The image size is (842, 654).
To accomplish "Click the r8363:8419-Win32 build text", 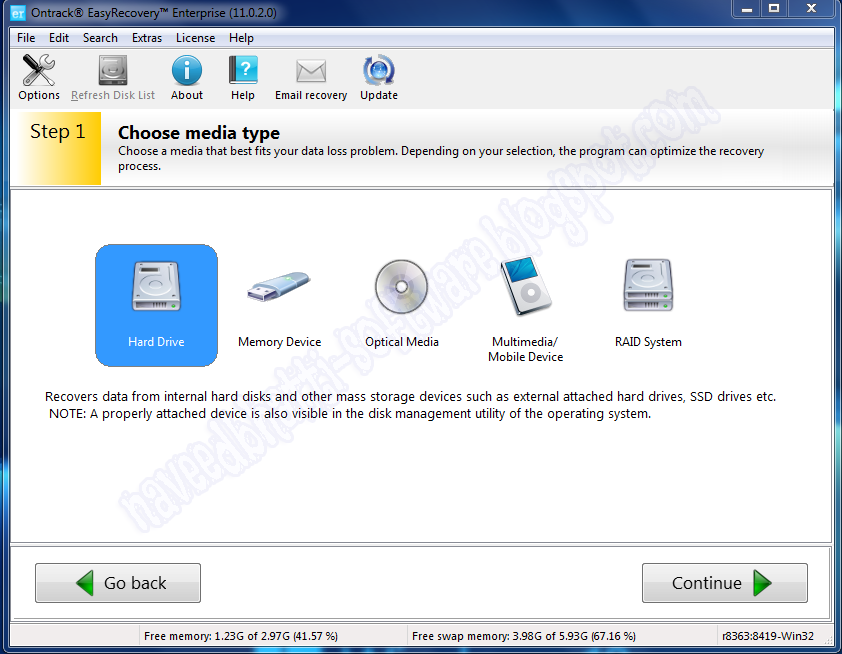I will coord(768,636).
